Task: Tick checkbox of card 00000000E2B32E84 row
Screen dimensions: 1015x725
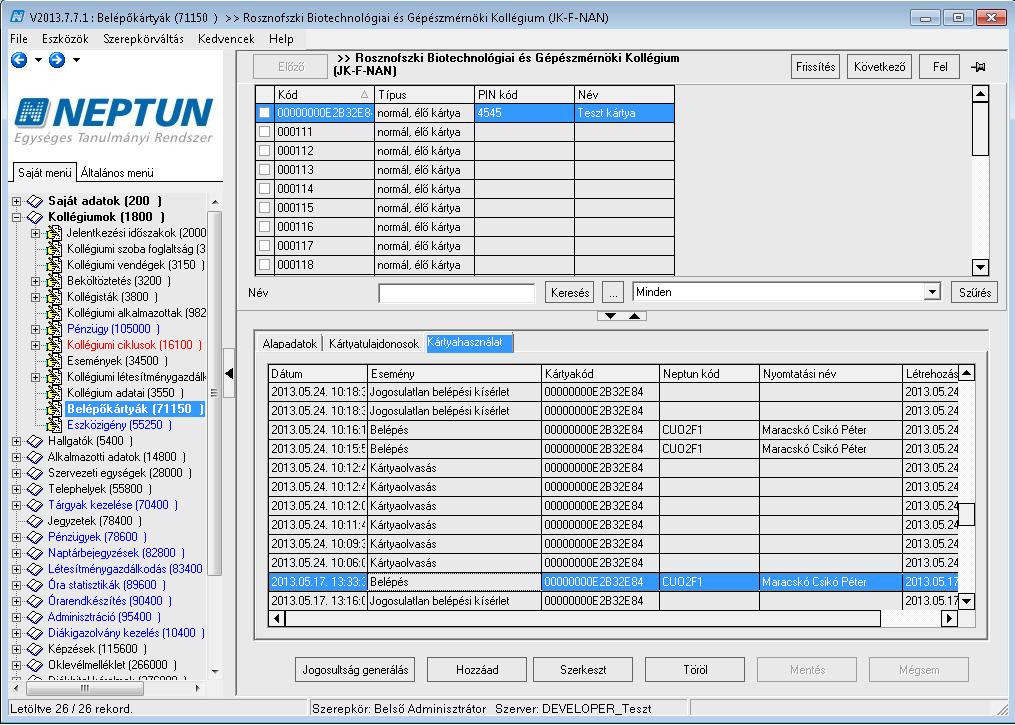Action: (264, 113)
